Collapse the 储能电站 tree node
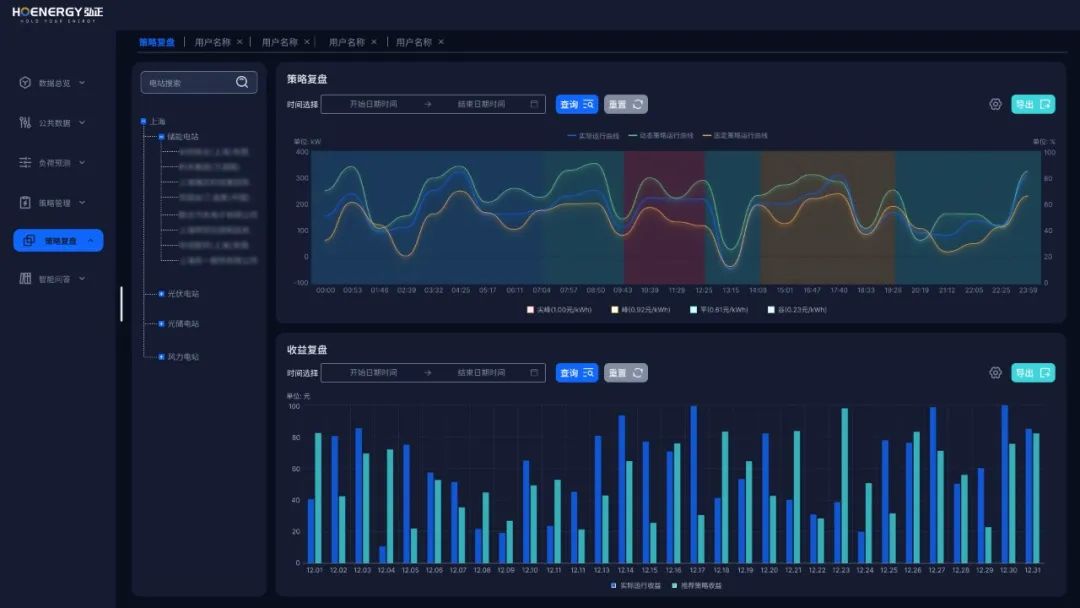Viewport: 1080px width, 608px height. pyautogui.click(x=161, y=137)
